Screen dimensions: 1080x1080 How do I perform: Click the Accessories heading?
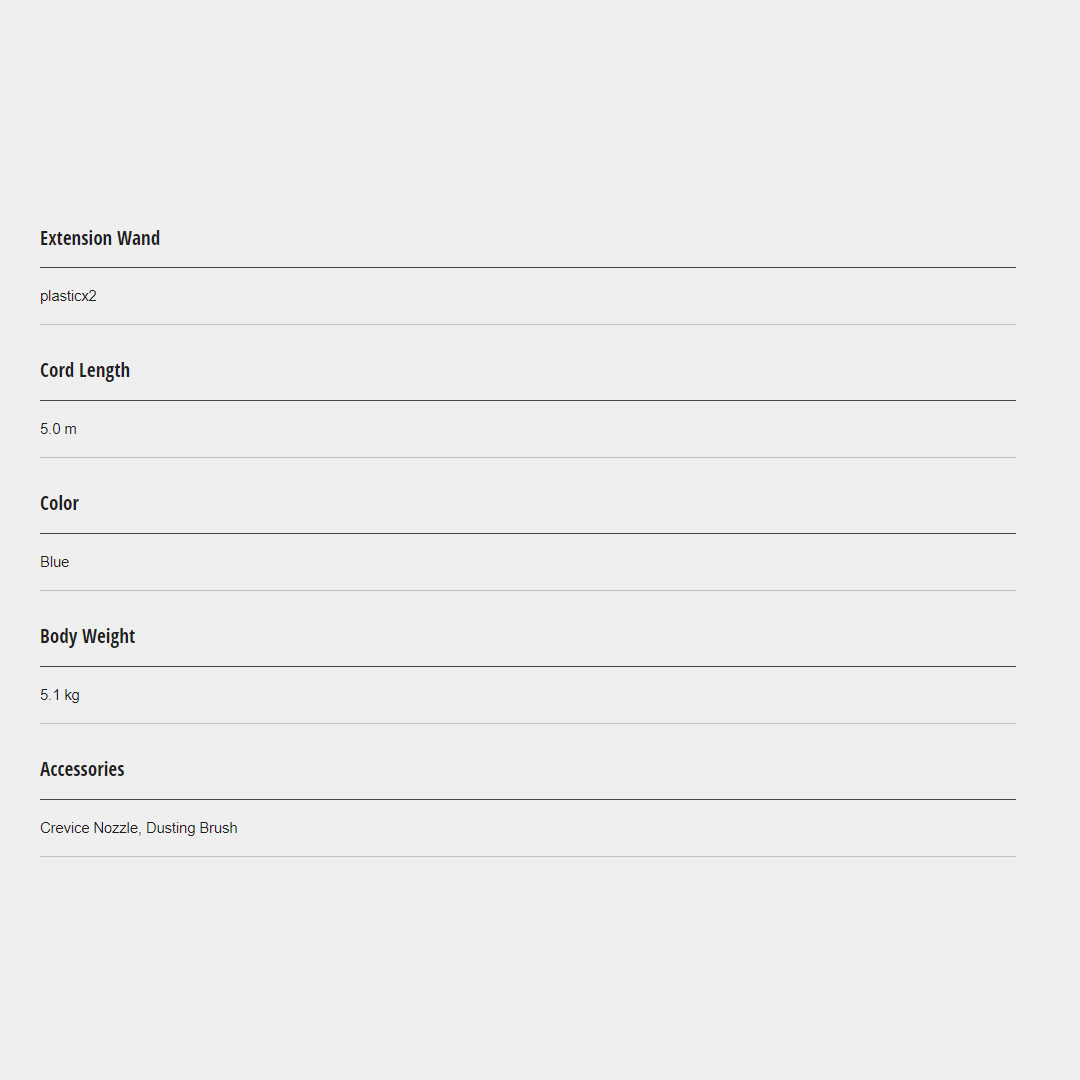tap(82, 769)
